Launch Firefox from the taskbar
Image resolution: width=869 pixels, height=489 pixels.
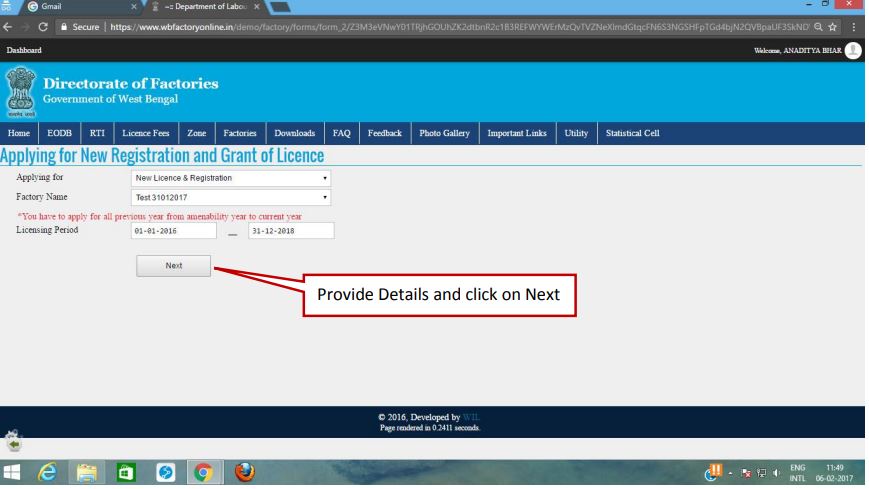tap(244, 472)
